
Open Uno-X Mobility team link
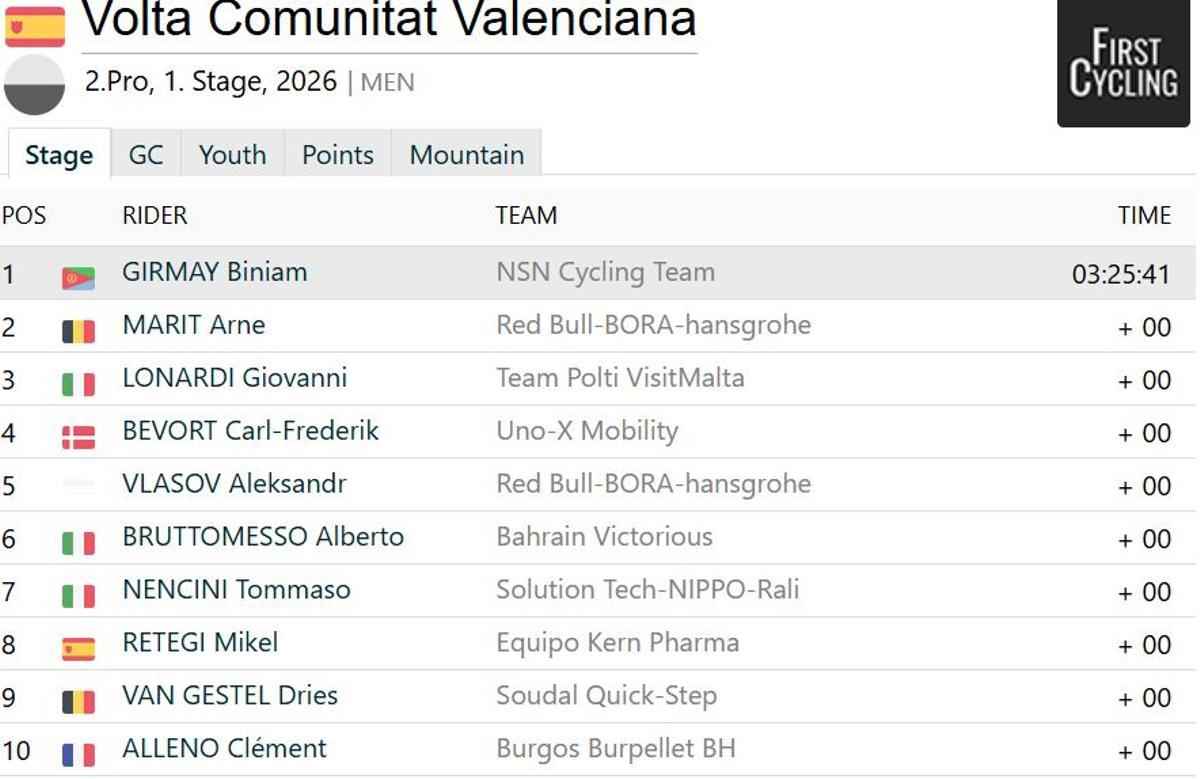tap(587, 431)
